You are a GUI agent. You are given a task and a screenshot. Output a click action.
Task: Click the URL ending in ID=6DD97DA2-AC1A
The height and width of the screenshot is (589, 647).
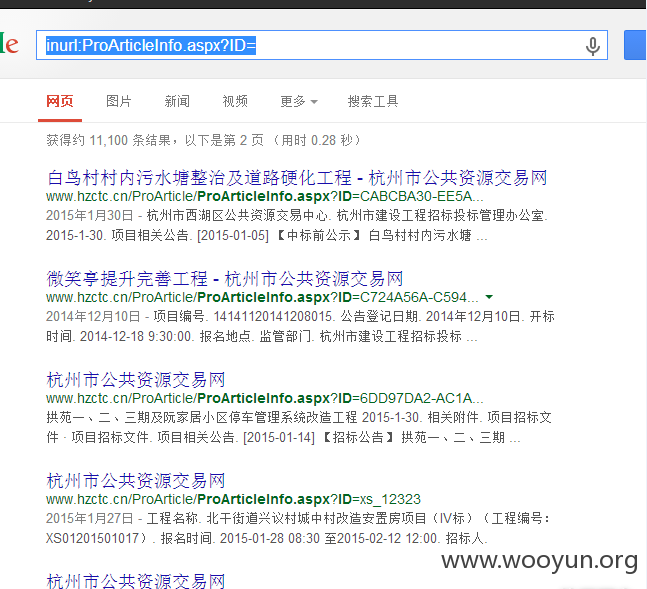point(264,398)
